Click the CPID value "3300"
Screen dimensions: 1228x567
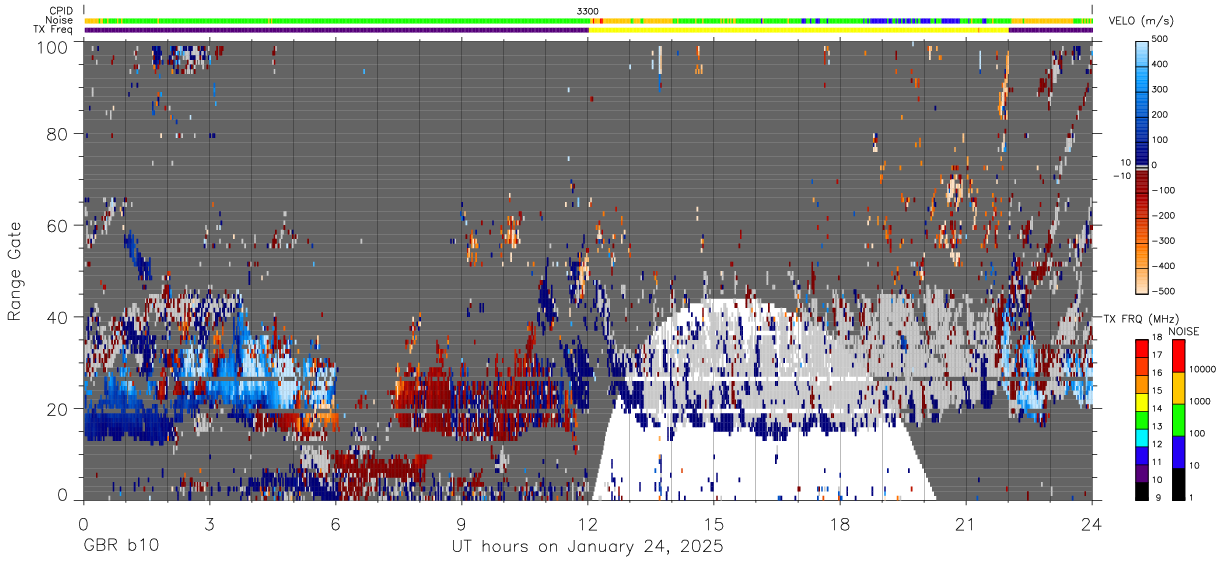coord(588,10)
